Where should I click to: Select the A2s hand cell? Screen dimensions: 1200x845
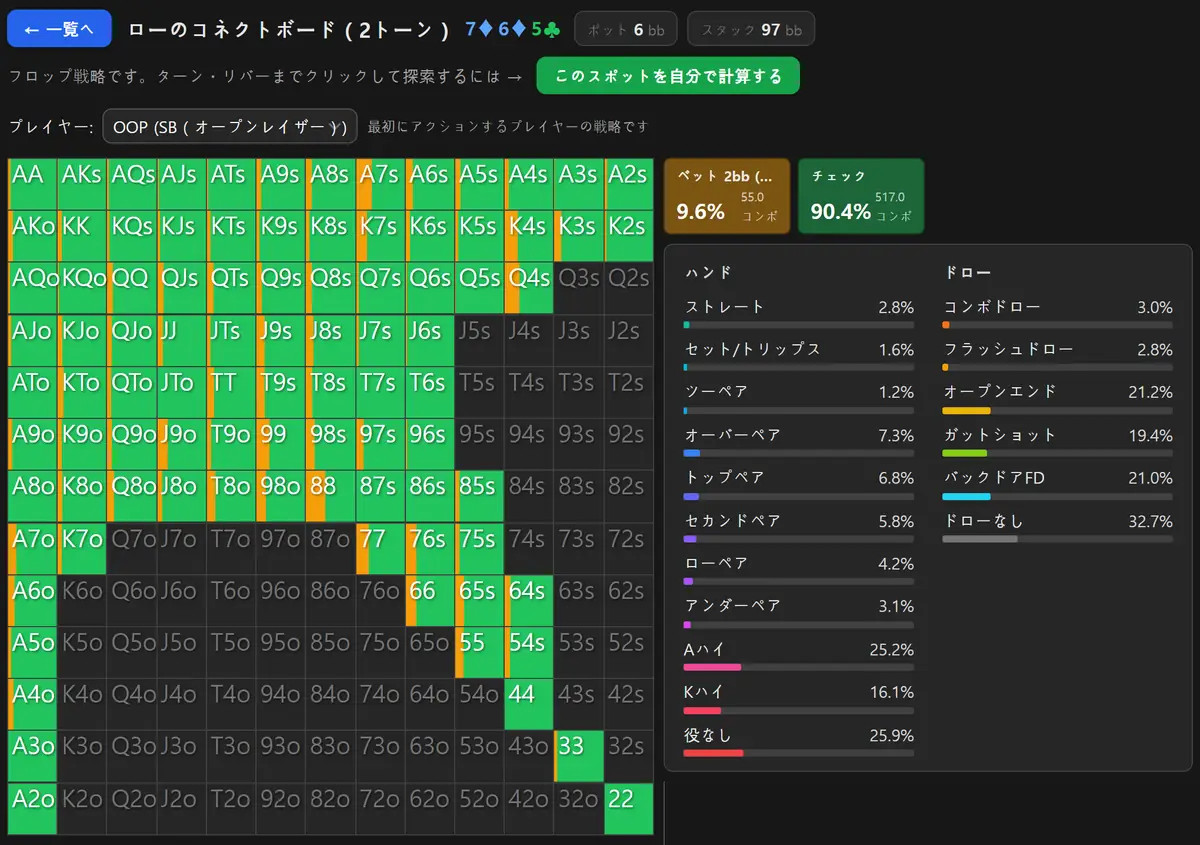coord(629,185)
